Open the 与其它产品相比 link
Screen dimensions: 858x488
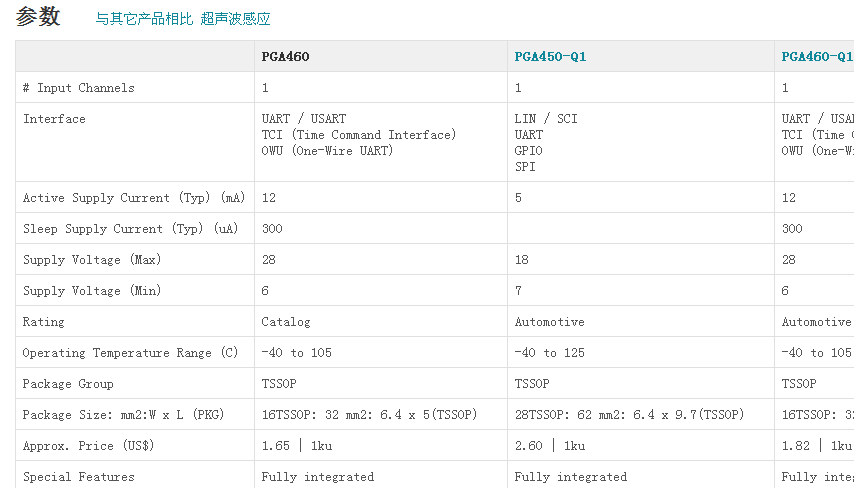click(x=144, y=19)
